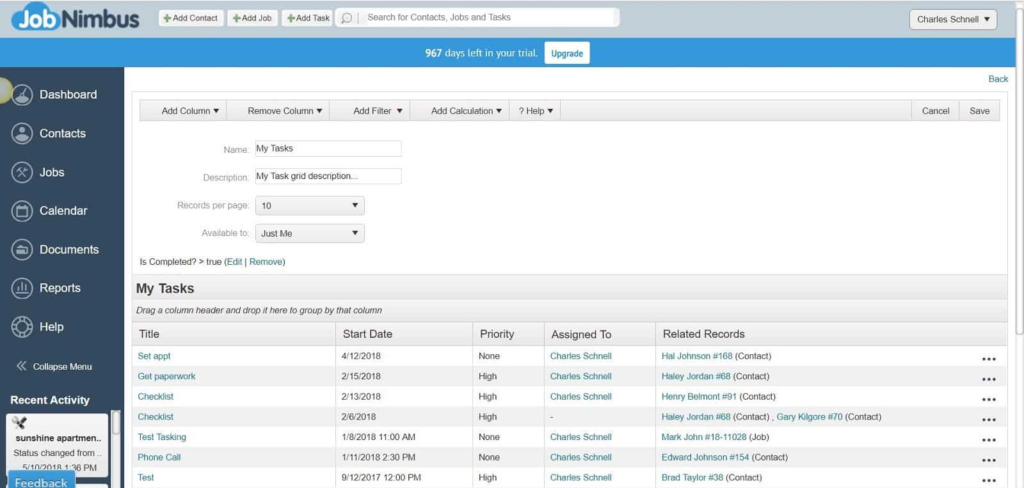Click Related Records column header

pos(703,334)
